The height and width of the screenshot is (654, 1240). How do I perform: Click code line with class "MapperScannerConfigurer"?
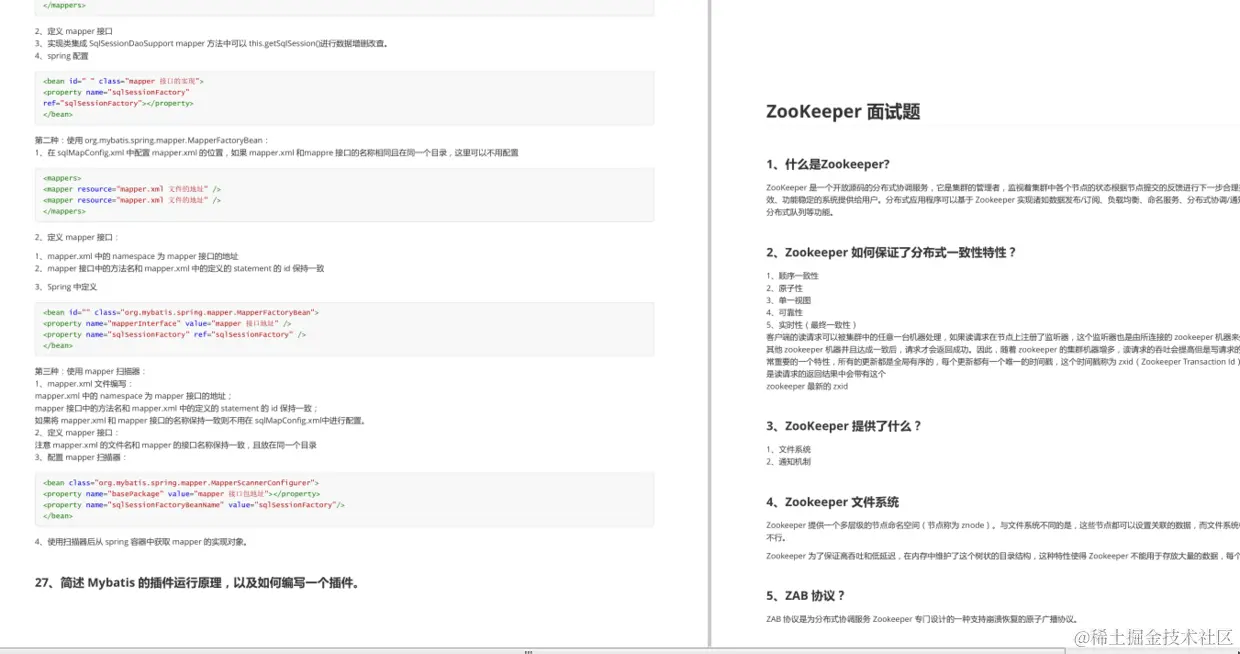coord(181,482)
